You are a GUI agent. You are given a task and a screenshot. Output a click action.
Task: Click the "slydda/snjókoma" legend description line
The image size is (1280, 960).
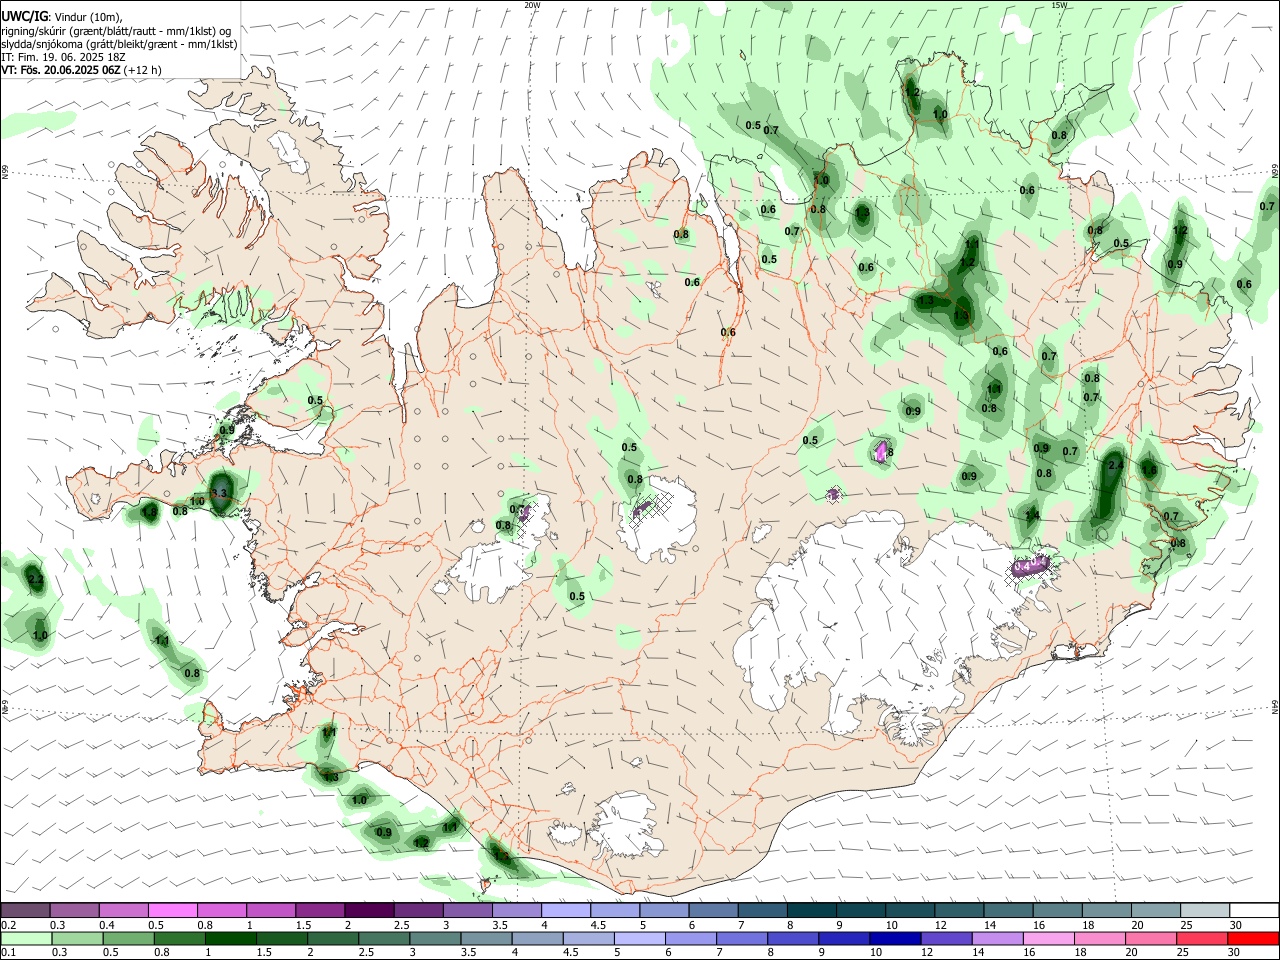coord(119,44)
